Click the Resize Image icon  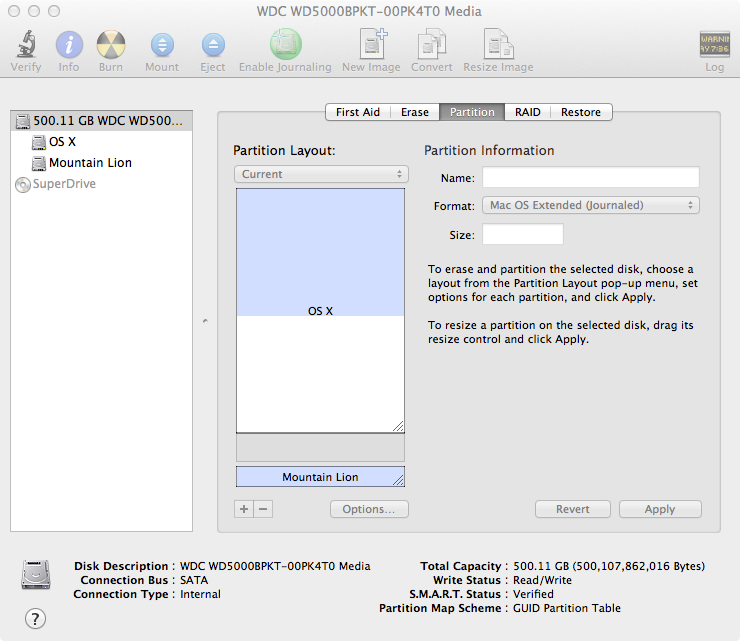[498, 44]
